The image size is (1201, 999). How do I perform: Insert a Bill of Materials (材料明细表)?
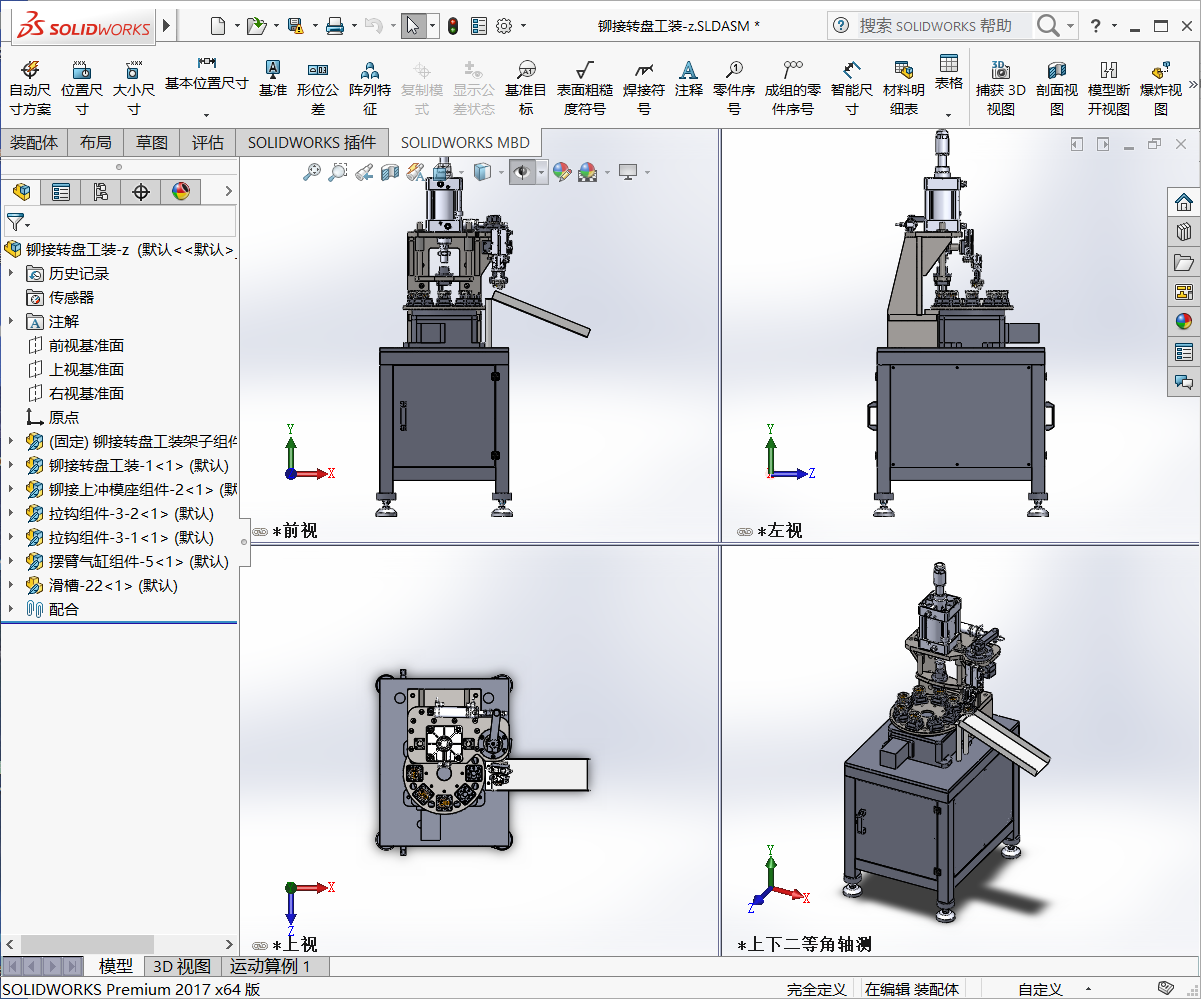coord(904,88)
